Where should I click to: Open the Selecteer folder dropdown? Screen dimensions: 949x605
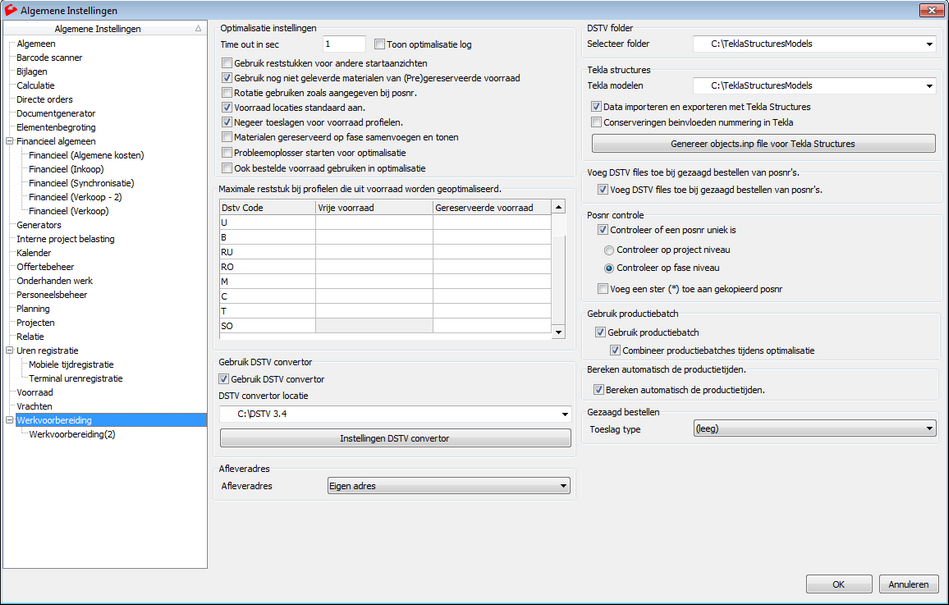tap(930, 44)
